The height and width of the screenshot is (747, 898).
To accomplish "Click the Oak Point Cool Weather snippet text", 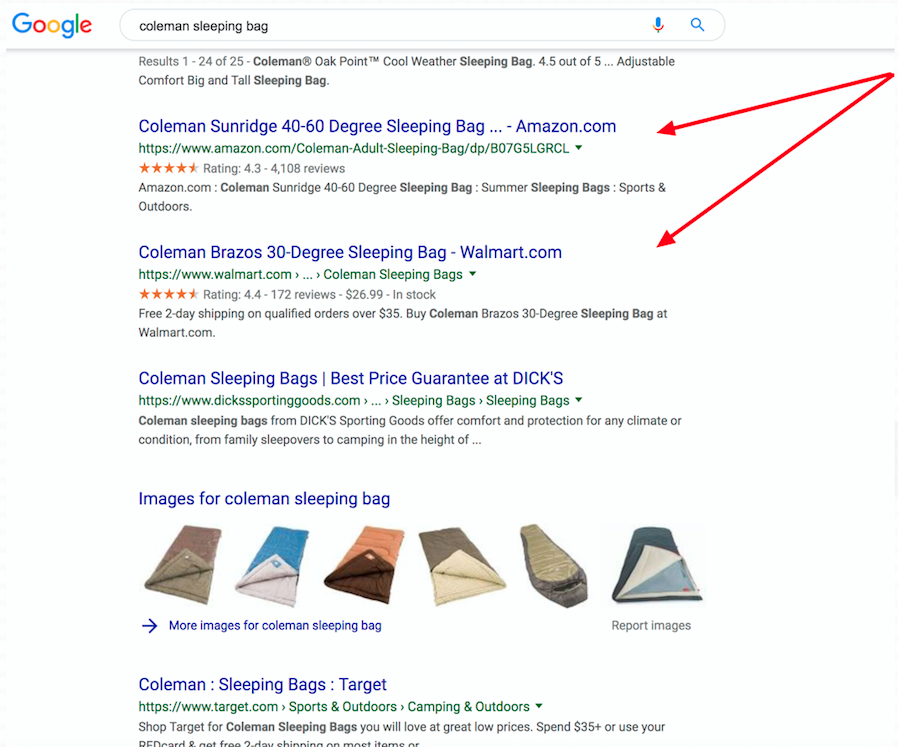I will coord(407,71).
